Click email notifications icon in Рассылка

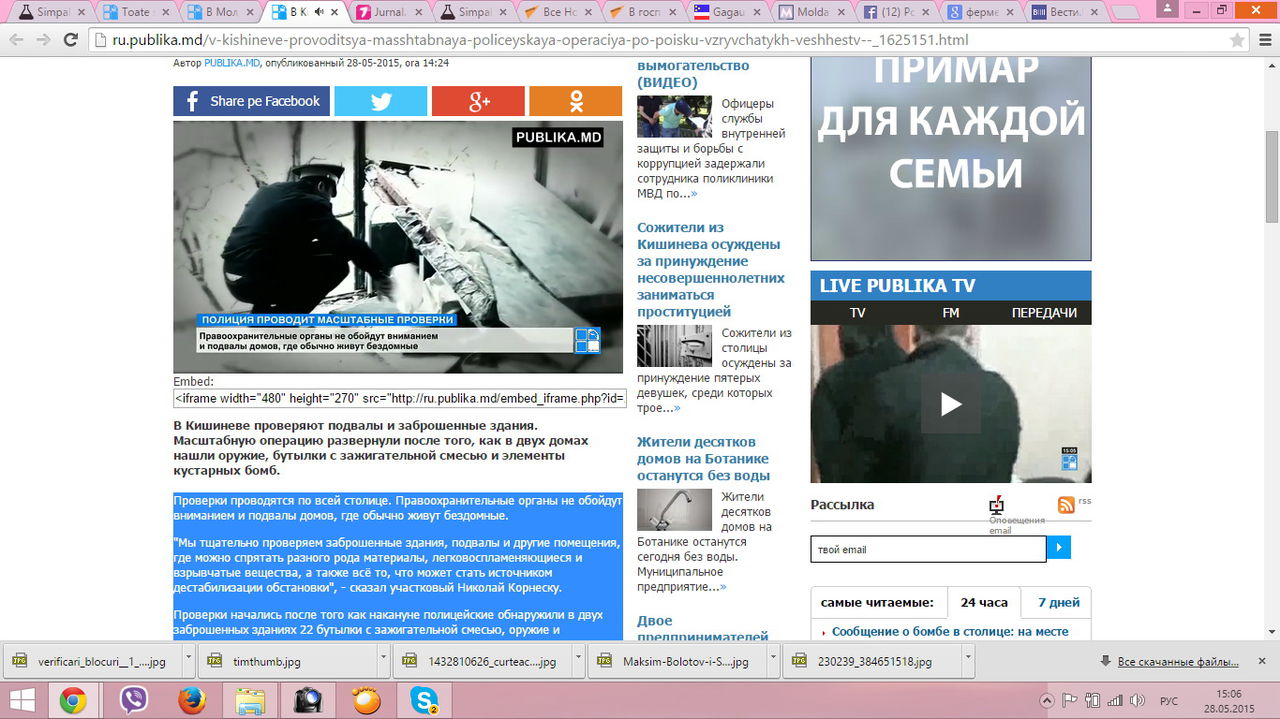tap(996, 504)
